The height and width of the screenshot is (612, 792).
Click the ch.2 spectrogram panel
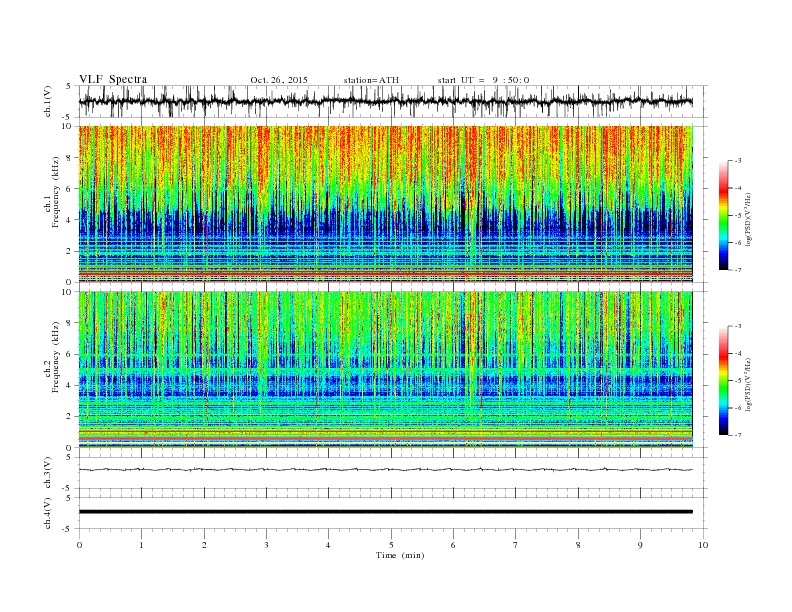[385, 369]
